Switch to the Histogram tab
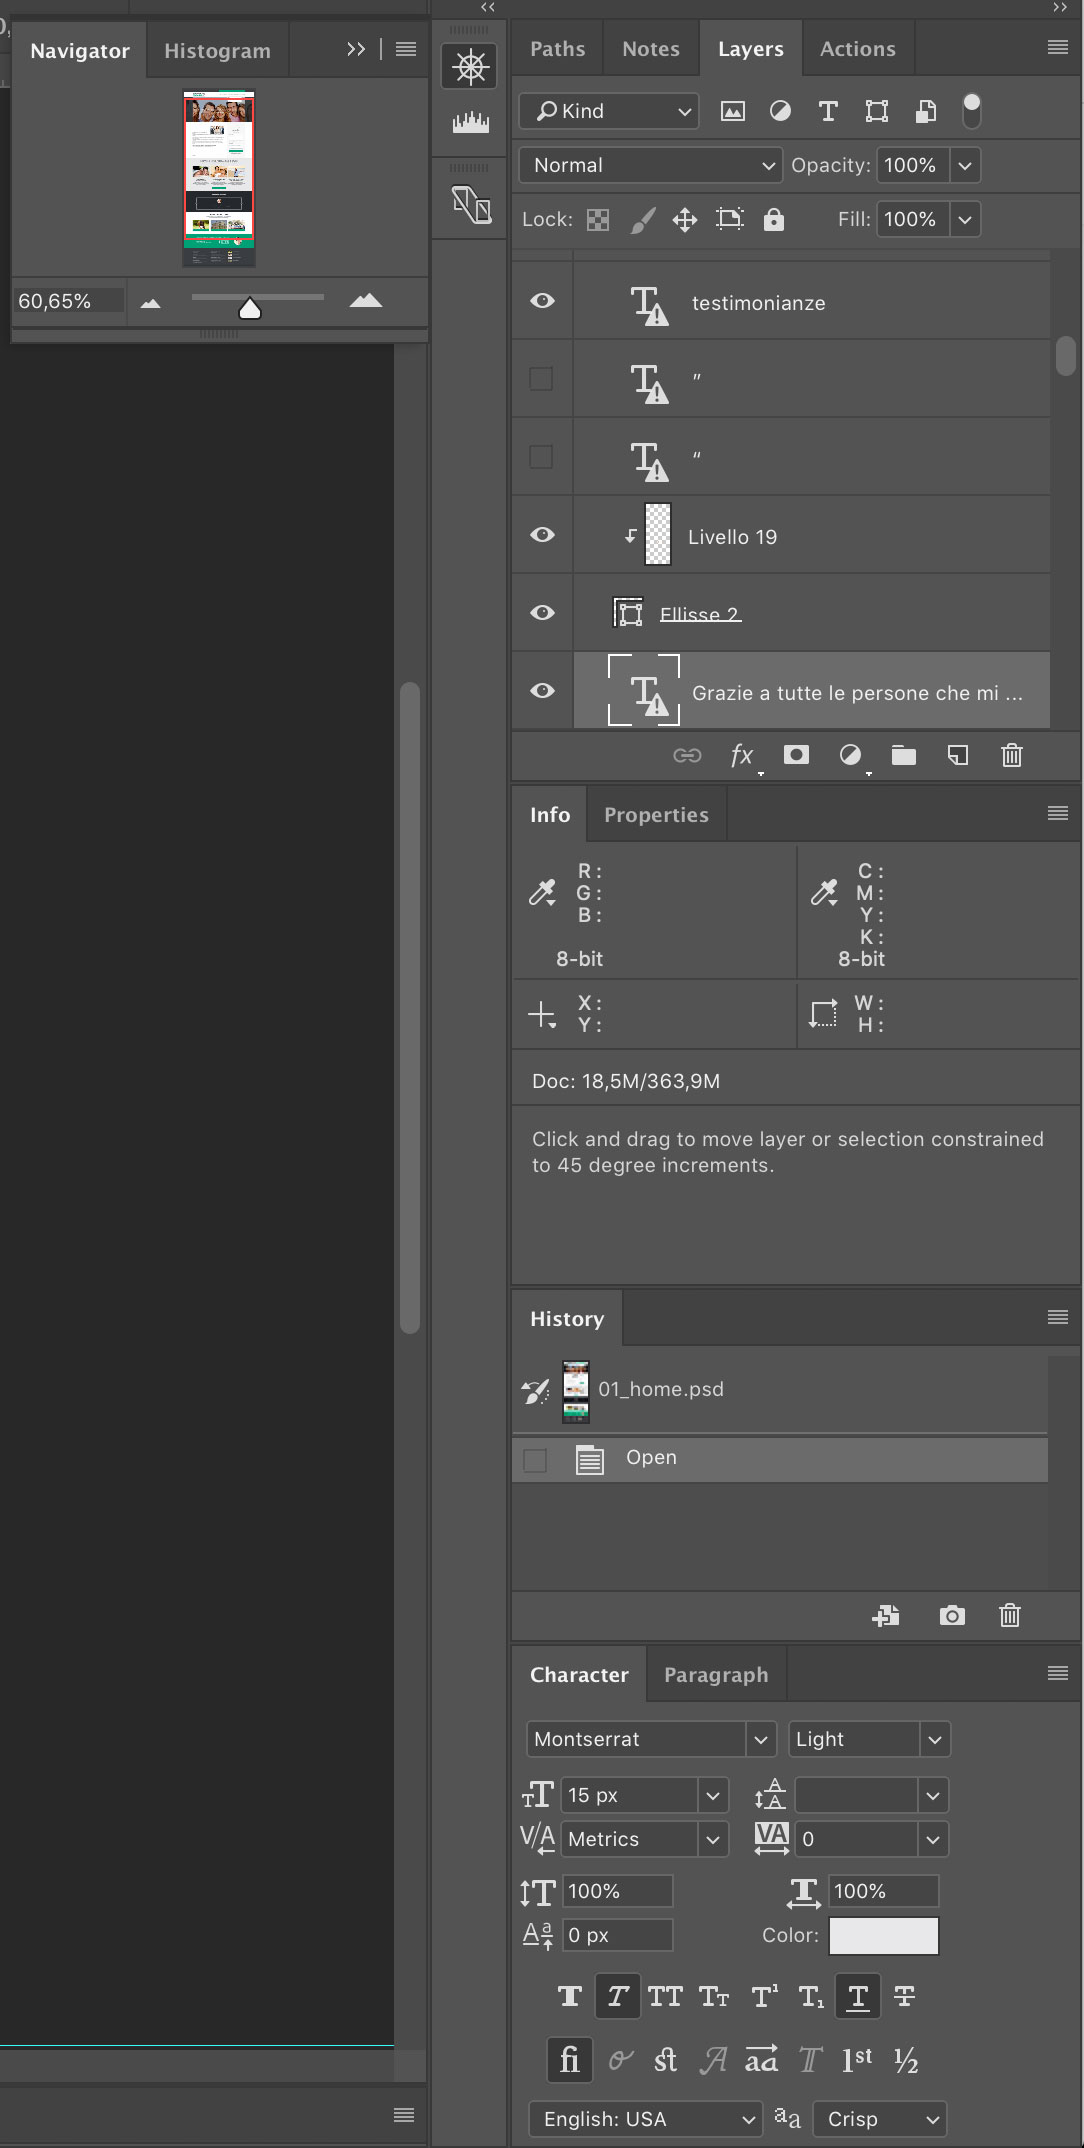Screen dimensions: 1084x2148 [217, 51]
